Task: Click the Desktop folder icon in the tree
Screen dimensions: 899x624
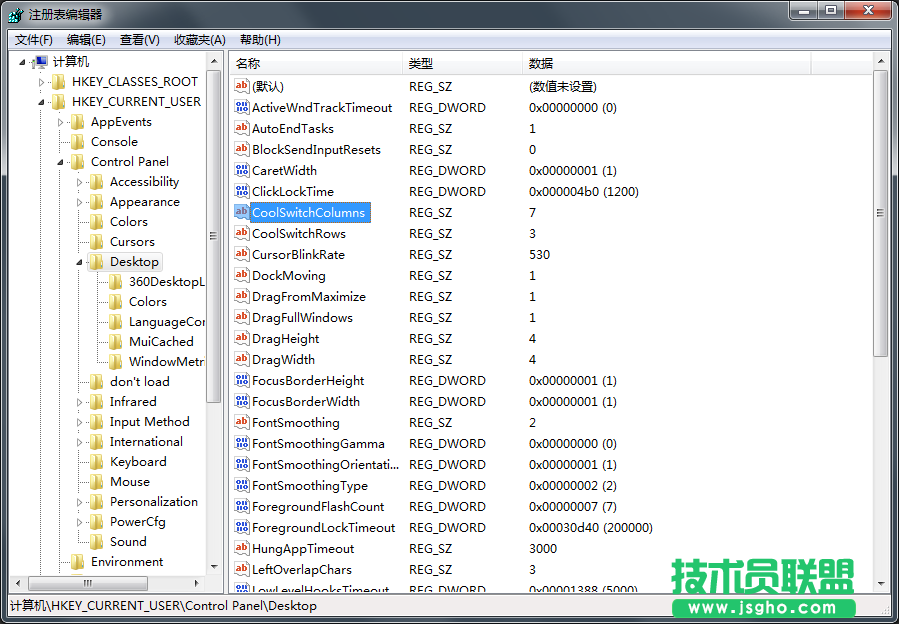Action: pos(98,261)
